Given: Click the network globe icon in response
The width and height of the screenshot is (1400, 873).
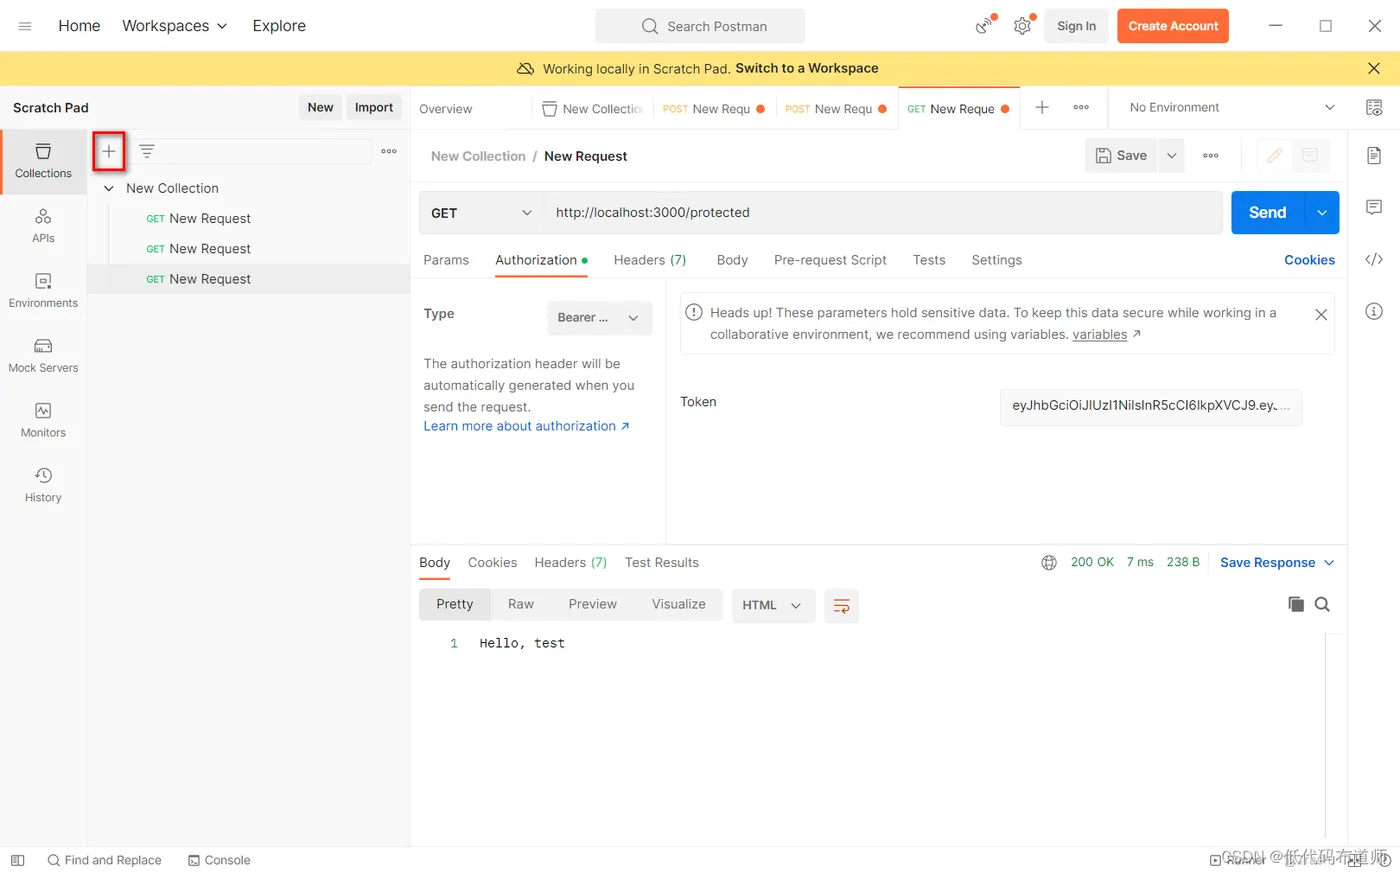Looking at the screenshot, I should 1049,563.
